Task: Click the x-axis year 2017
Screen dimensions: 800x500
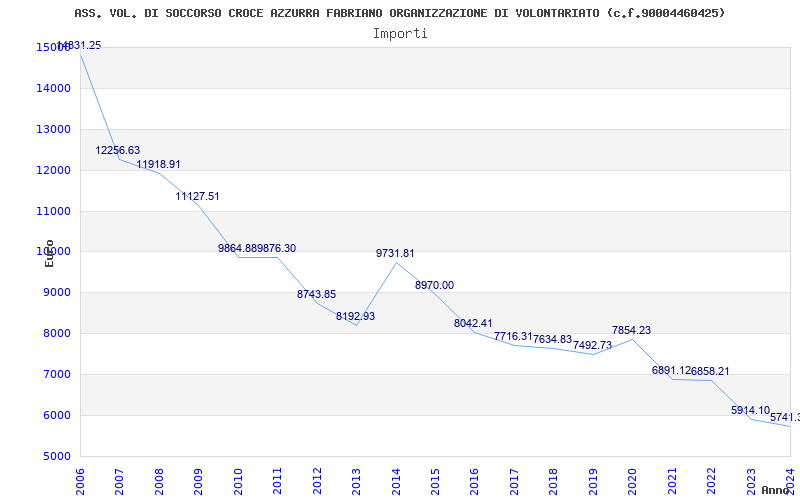Action: (x=514, y=481)
